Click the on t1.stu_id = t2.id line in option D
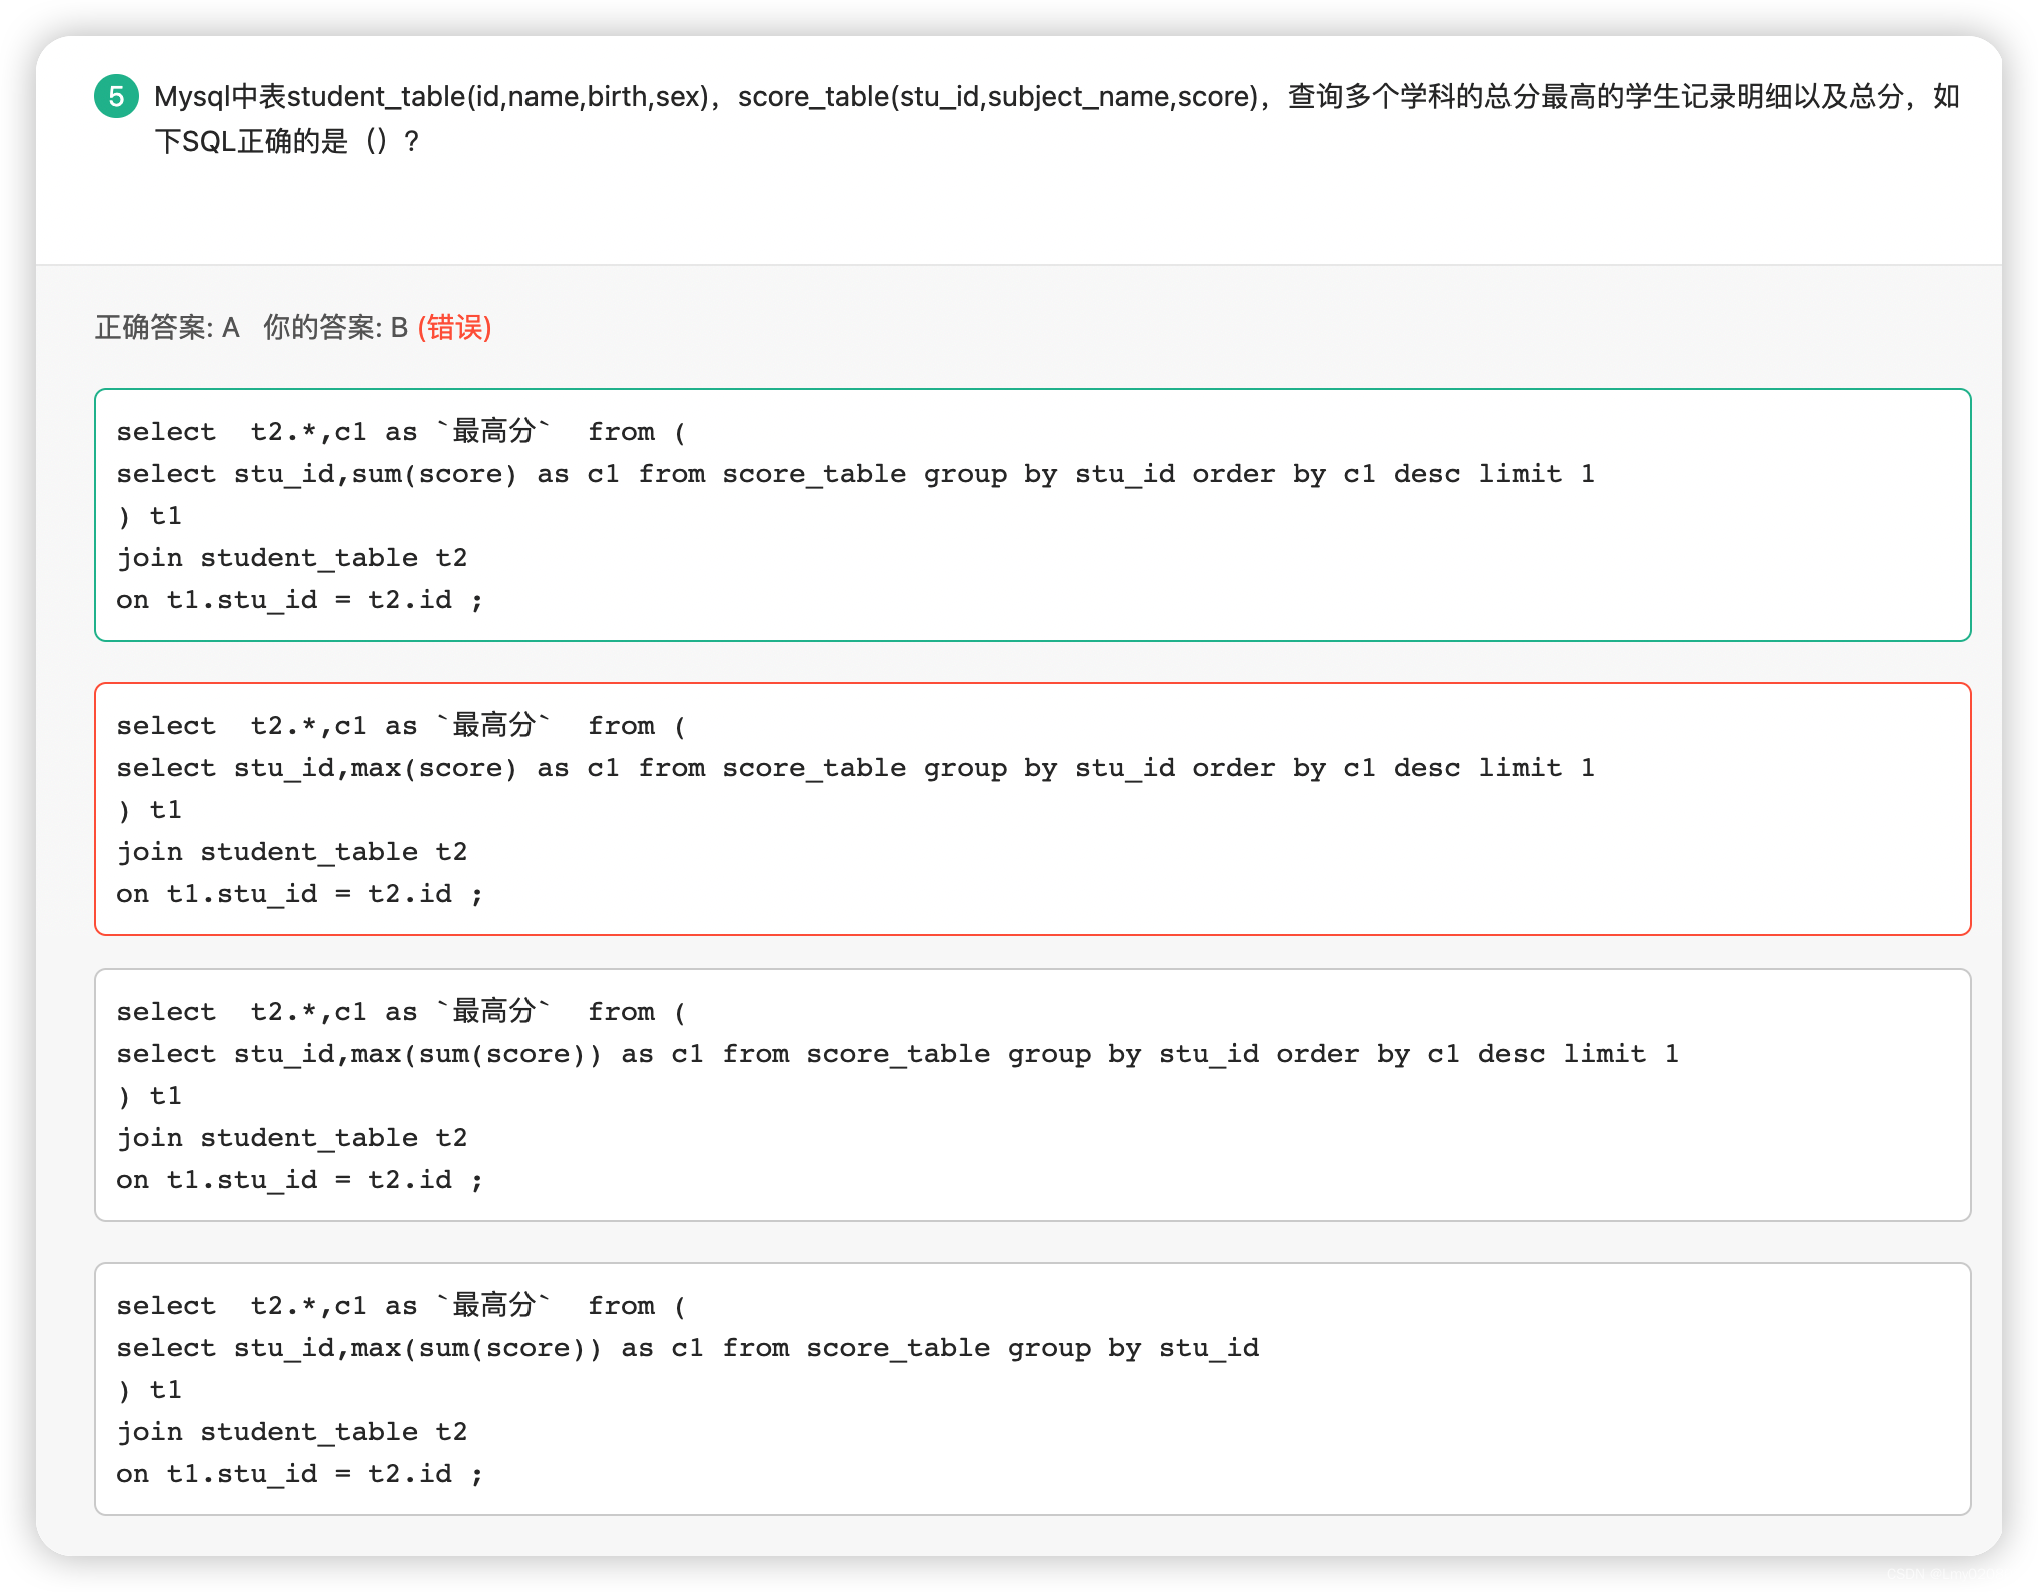The image size is (2038, 1592). pyautogui.click(x=299, y=1473)
